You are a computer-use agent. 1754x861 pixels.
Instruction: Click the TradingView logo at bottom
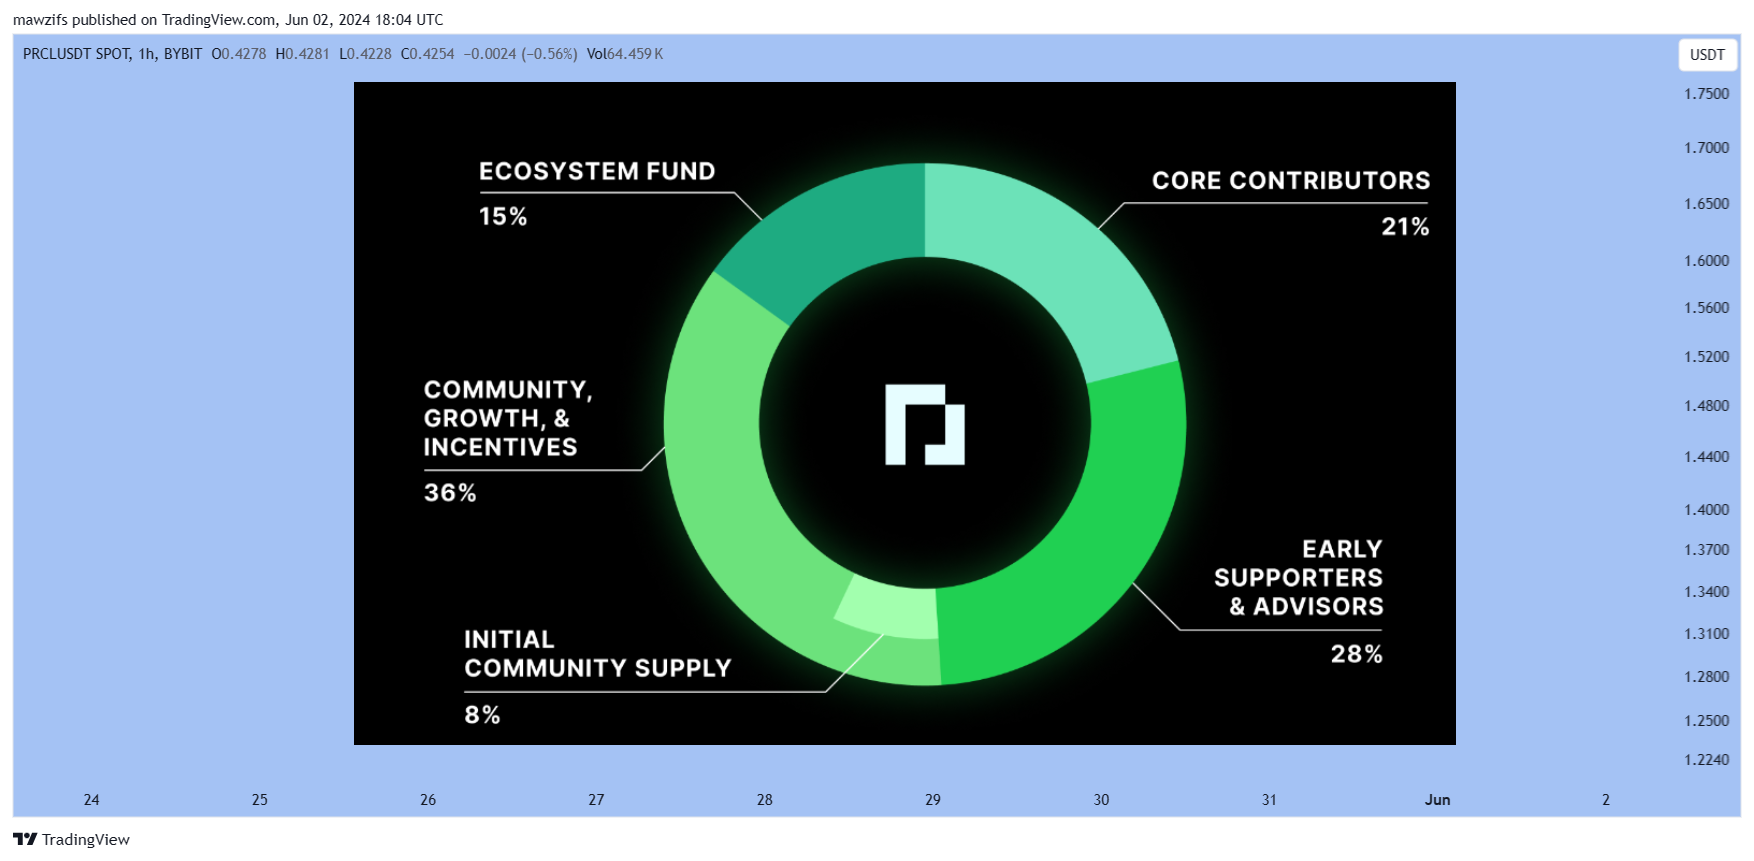tap(71, 839)
